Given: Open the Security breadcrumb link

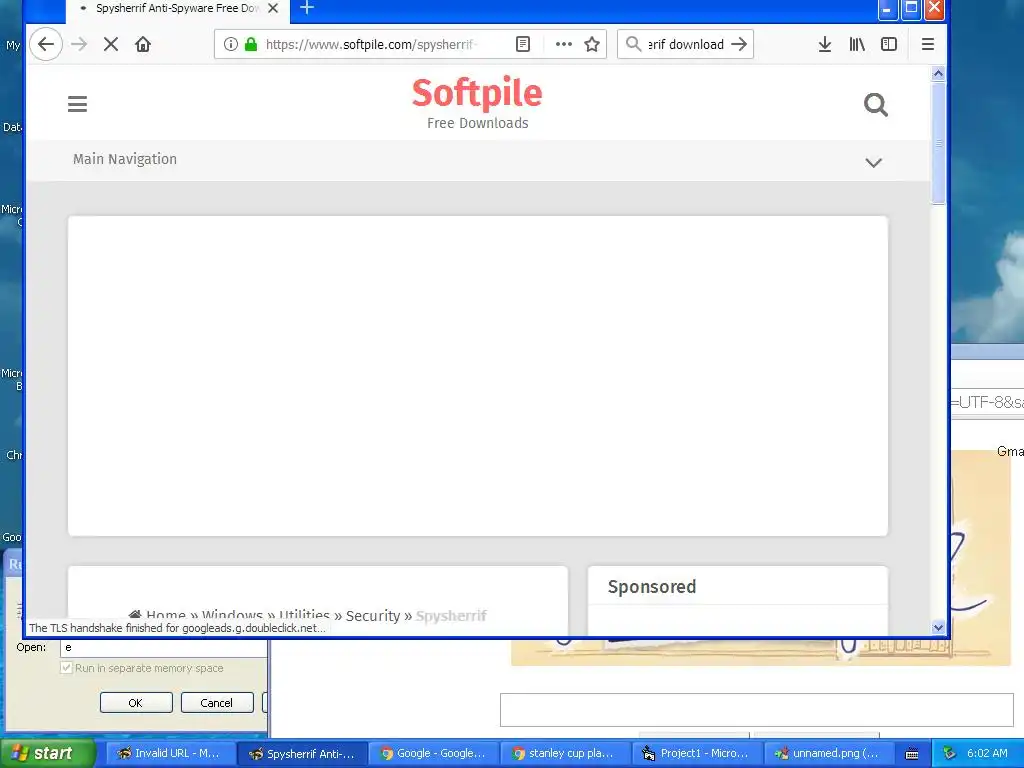Looking at the screenshot, I should coord(373,616).
